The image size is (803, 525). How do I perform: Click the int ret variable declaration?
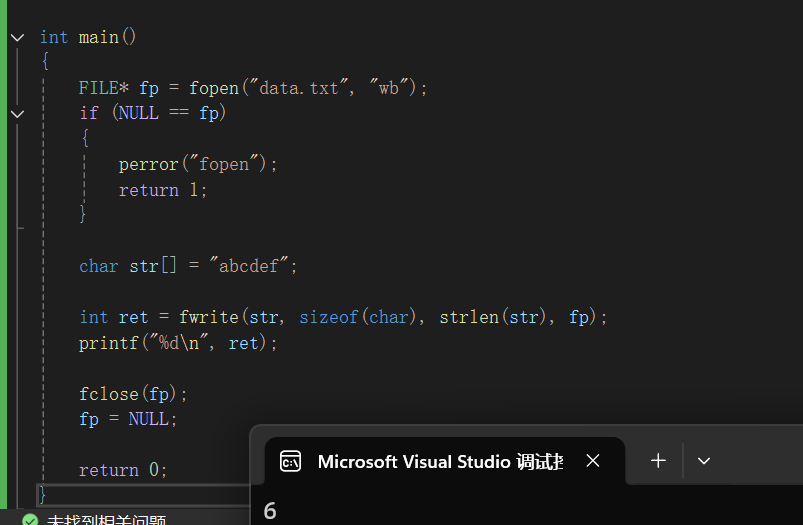click(x=114, y=317)
